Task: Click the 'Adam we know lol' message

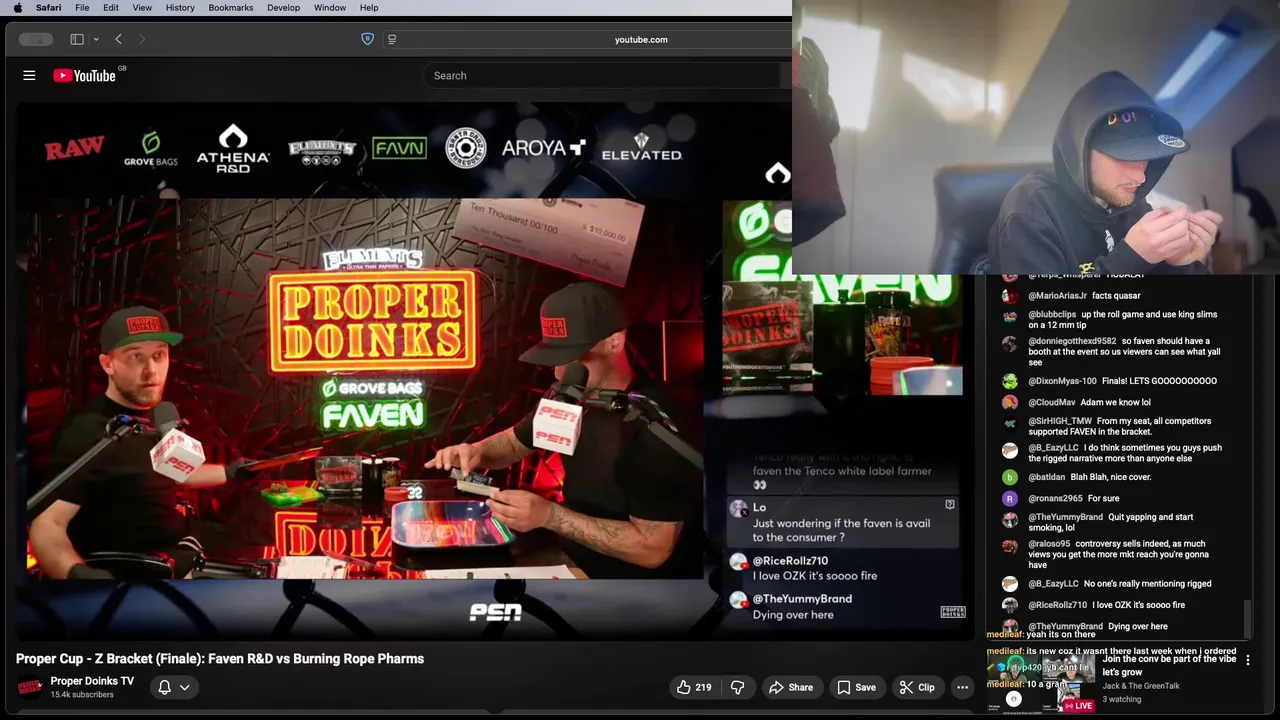Action: pos(1115,402)
